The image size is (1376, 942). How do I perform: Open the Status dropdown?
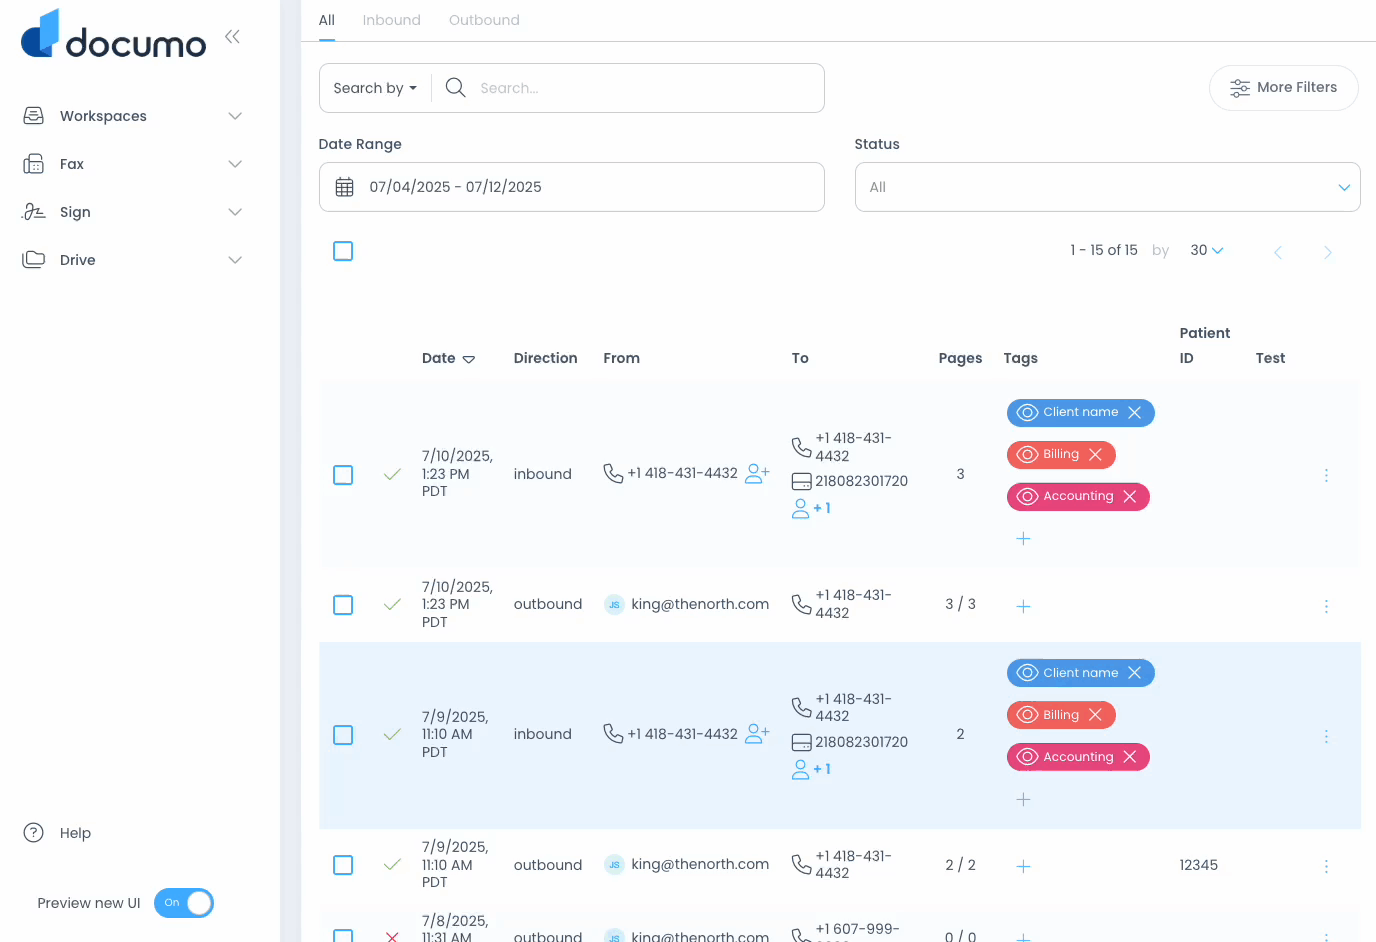pos(1107,187)
